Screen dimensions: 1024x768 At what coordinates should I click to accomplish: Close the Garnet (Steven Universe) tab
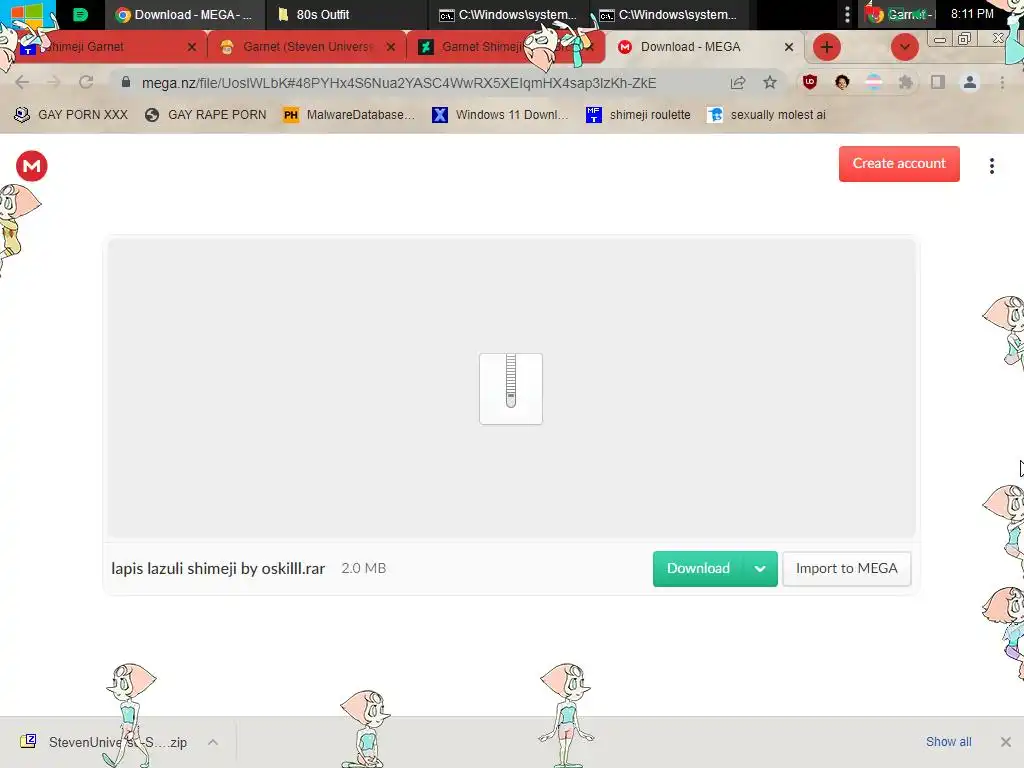[x=391, y=47]
